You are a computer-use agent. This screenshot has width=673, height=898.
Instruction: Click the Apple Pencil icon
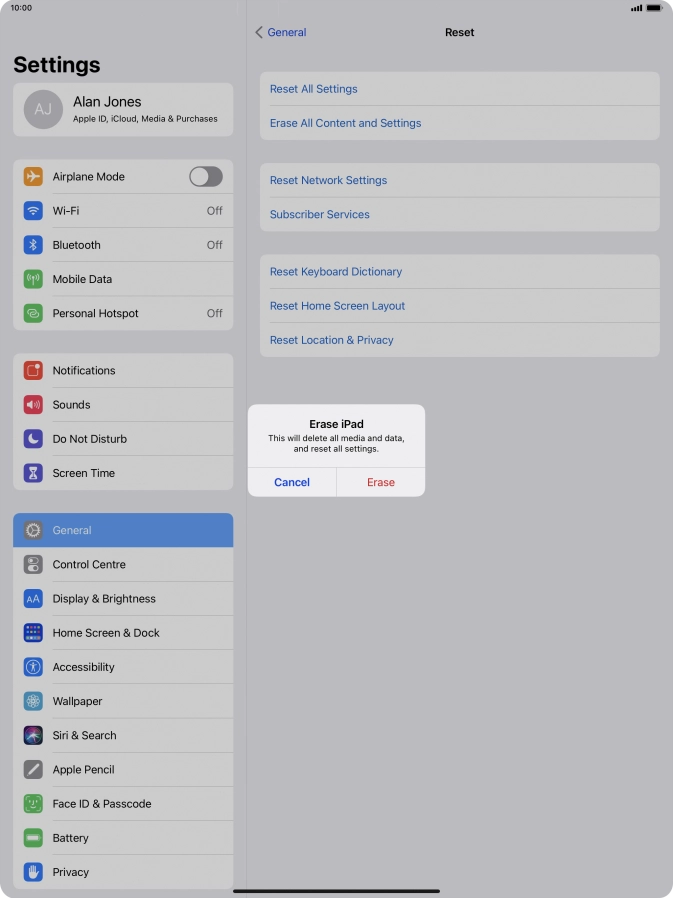tap(33, 770)
